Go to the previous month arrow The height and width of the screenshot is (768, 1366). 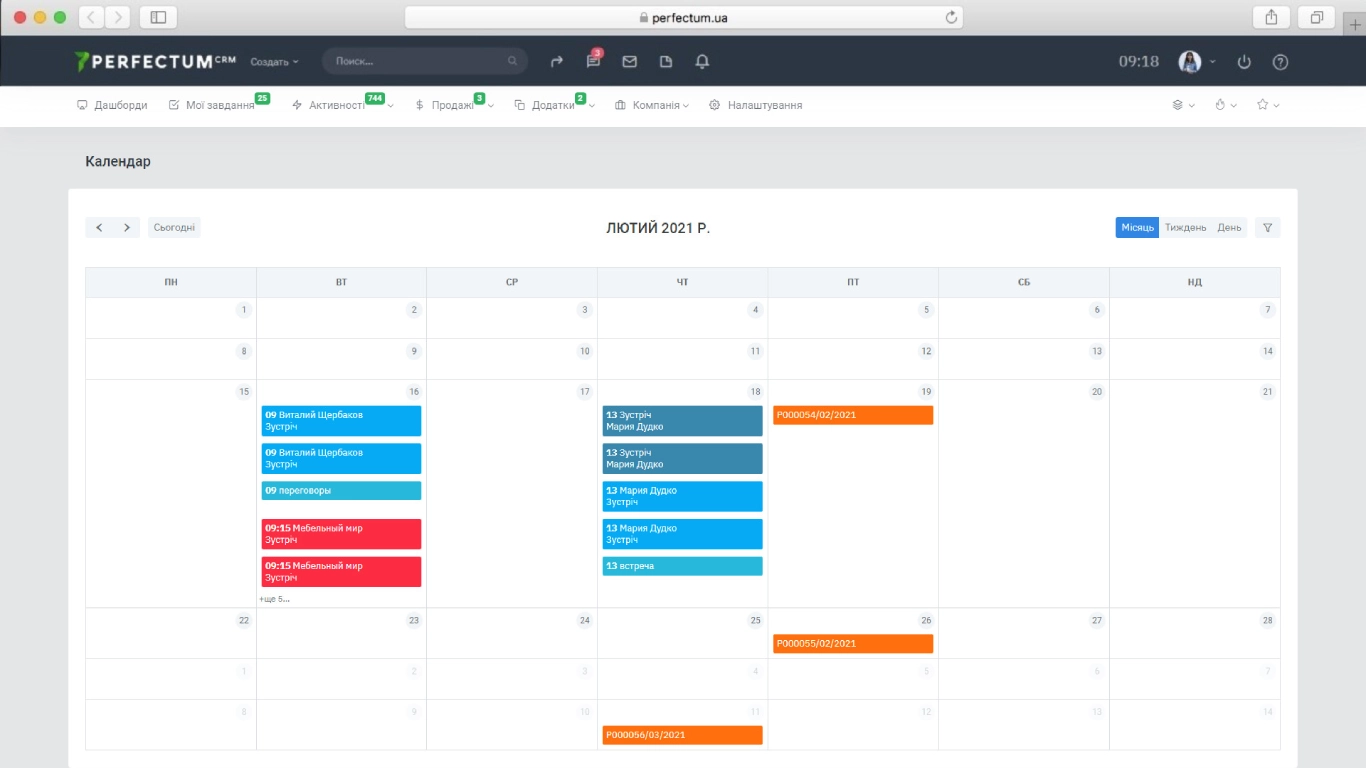[x=99, y=228]
